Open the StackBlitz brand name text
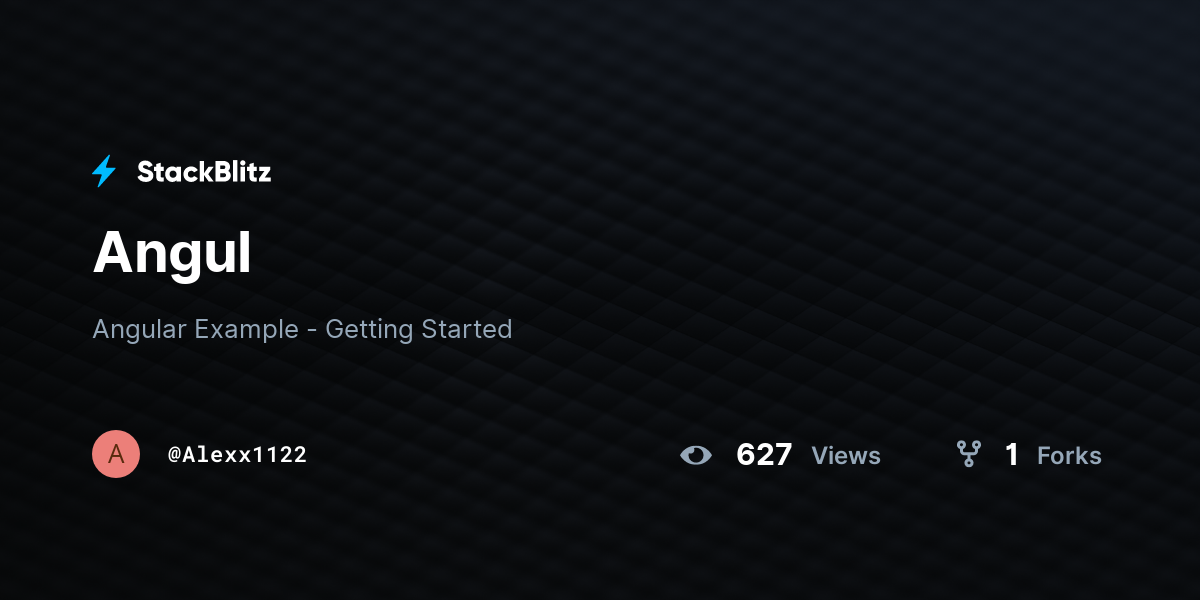1200x600 pixels. [204, 172]
